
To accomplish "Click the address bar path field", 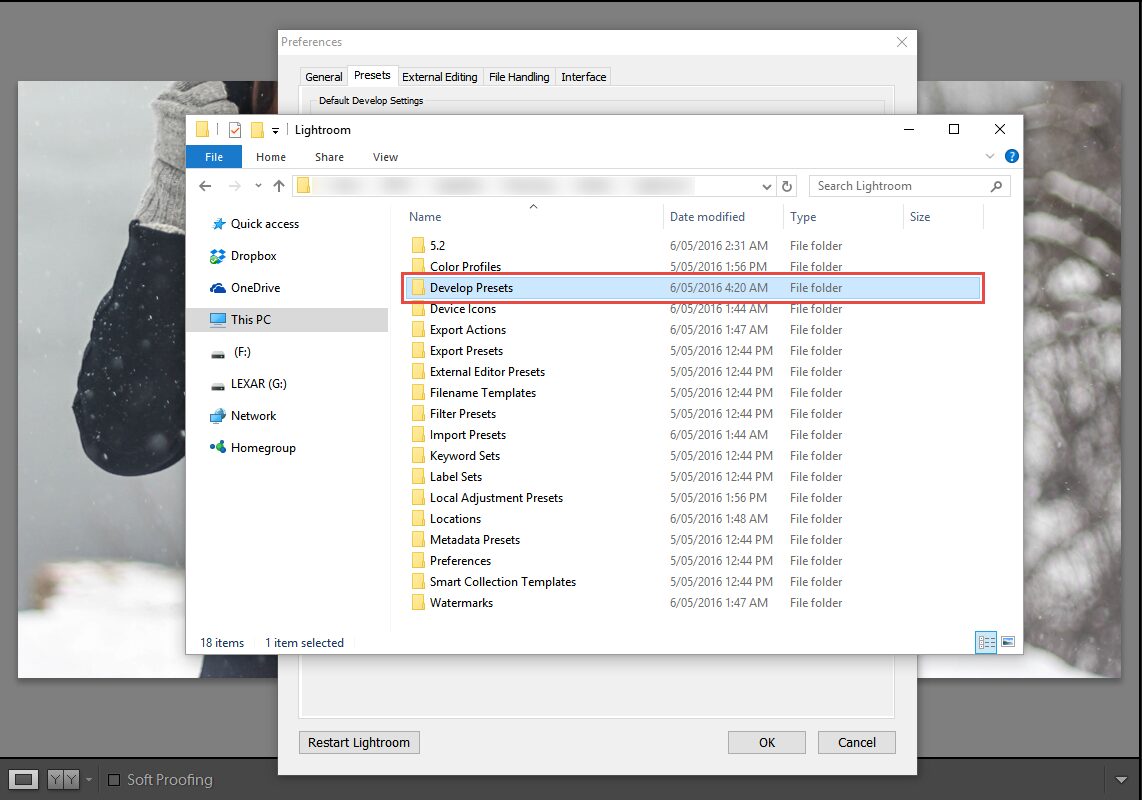I will [x=535, y=186].
